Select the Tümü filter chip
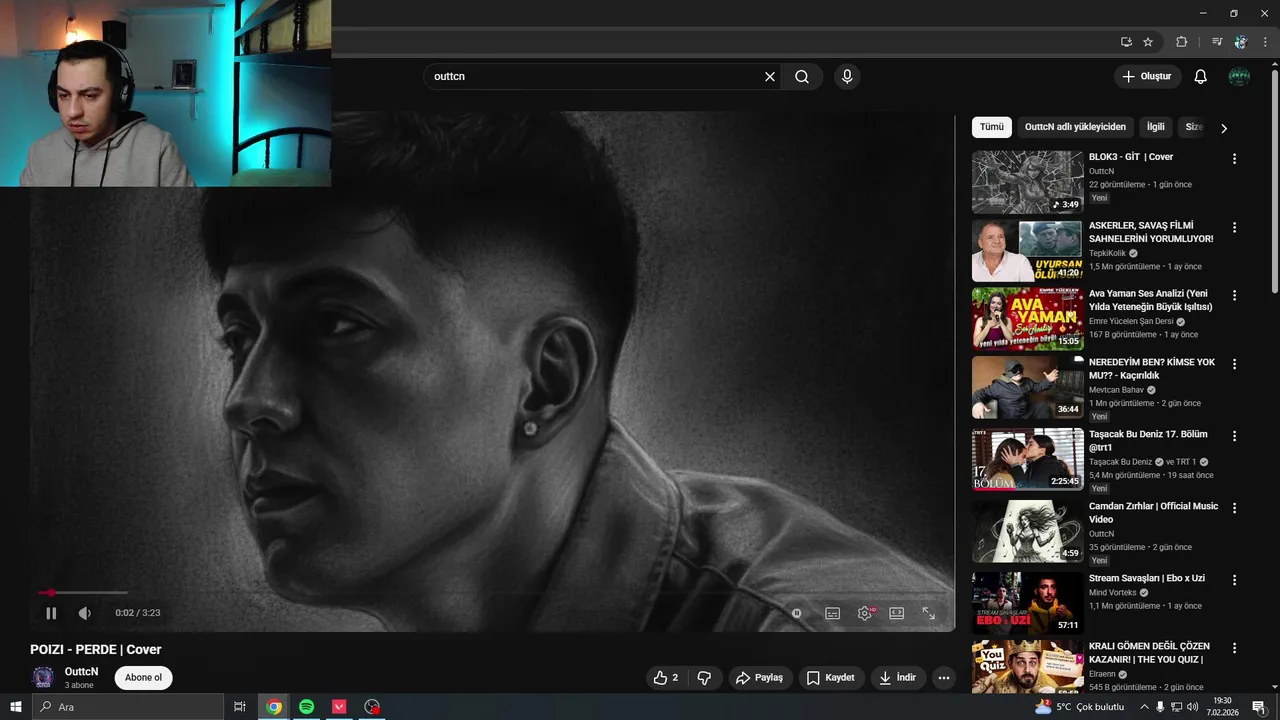 click(x=991, y=127)
